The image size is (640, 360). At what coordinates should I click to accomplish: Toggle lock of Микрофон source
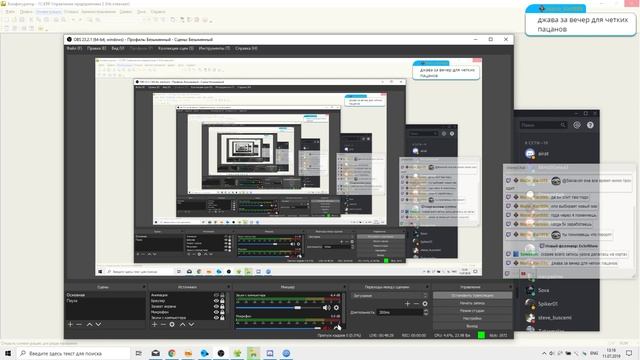coord(222,312)
